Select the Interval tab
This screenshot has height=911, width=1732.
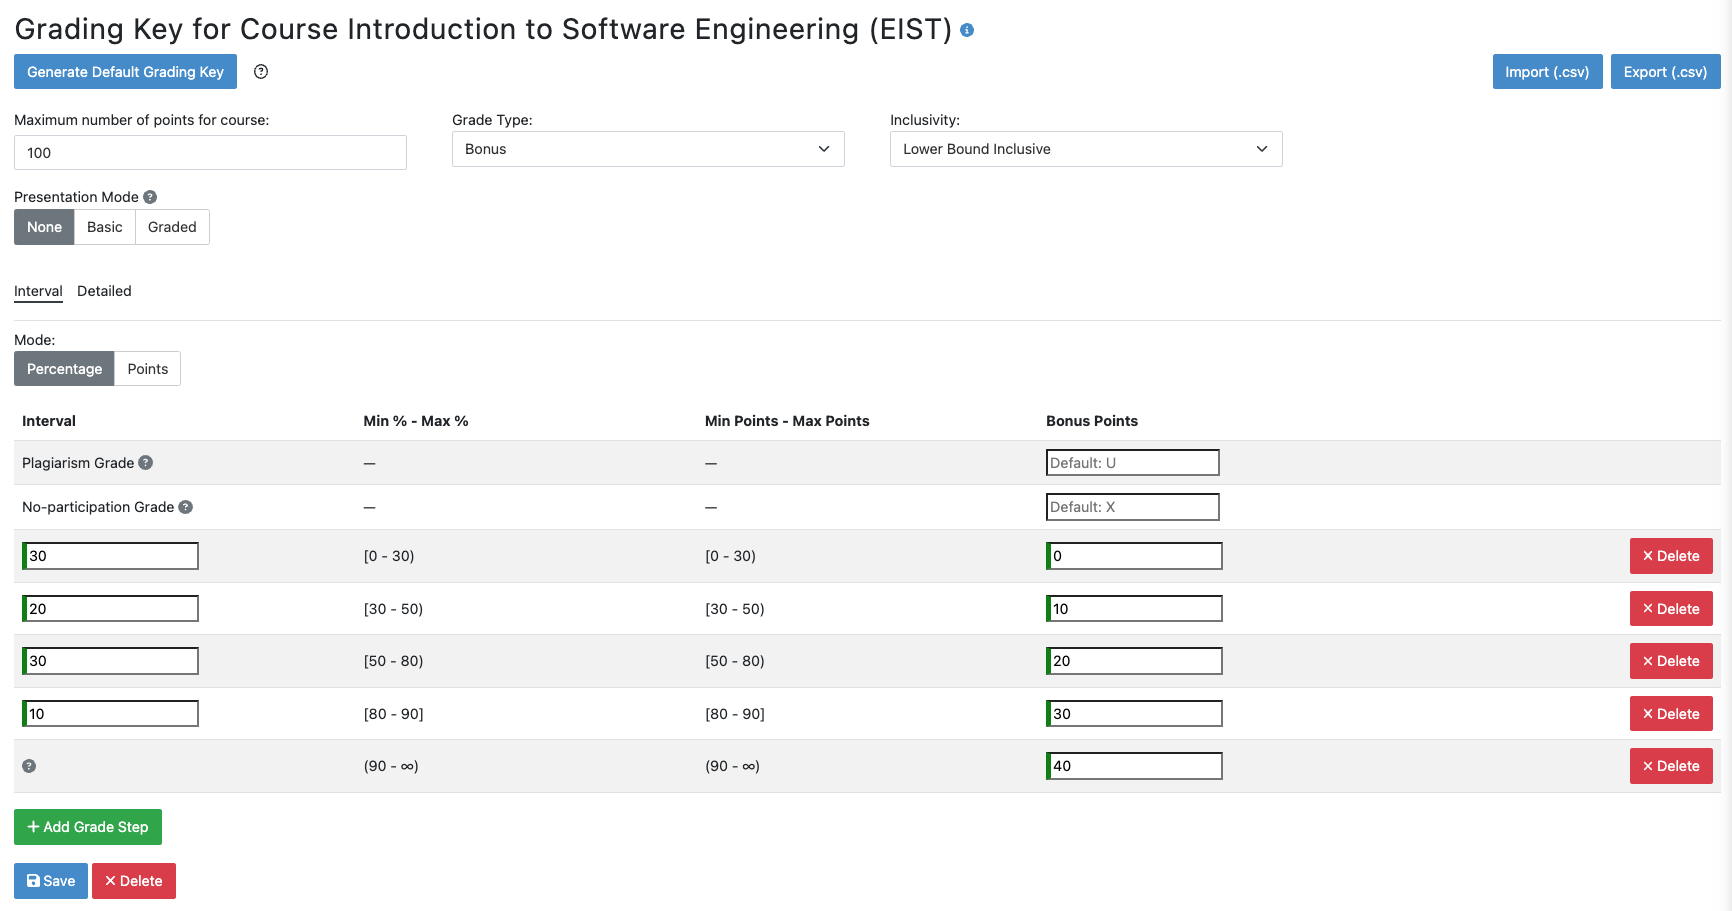38,291
